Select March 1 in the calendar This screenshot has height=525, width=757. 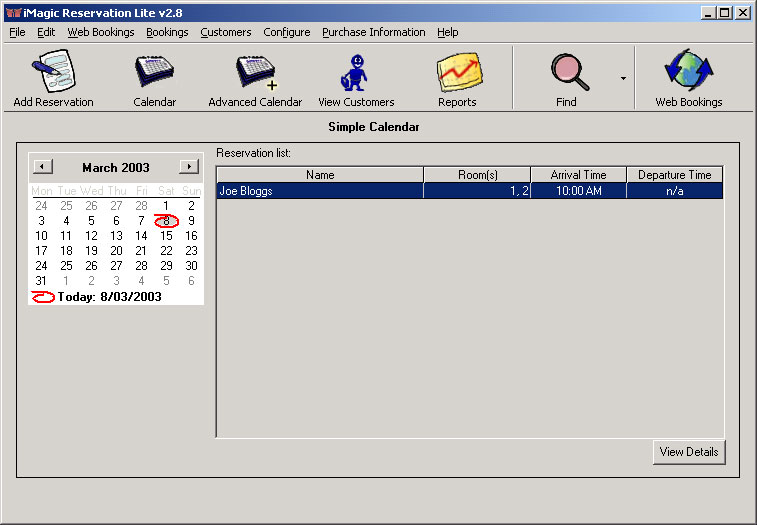166,206
